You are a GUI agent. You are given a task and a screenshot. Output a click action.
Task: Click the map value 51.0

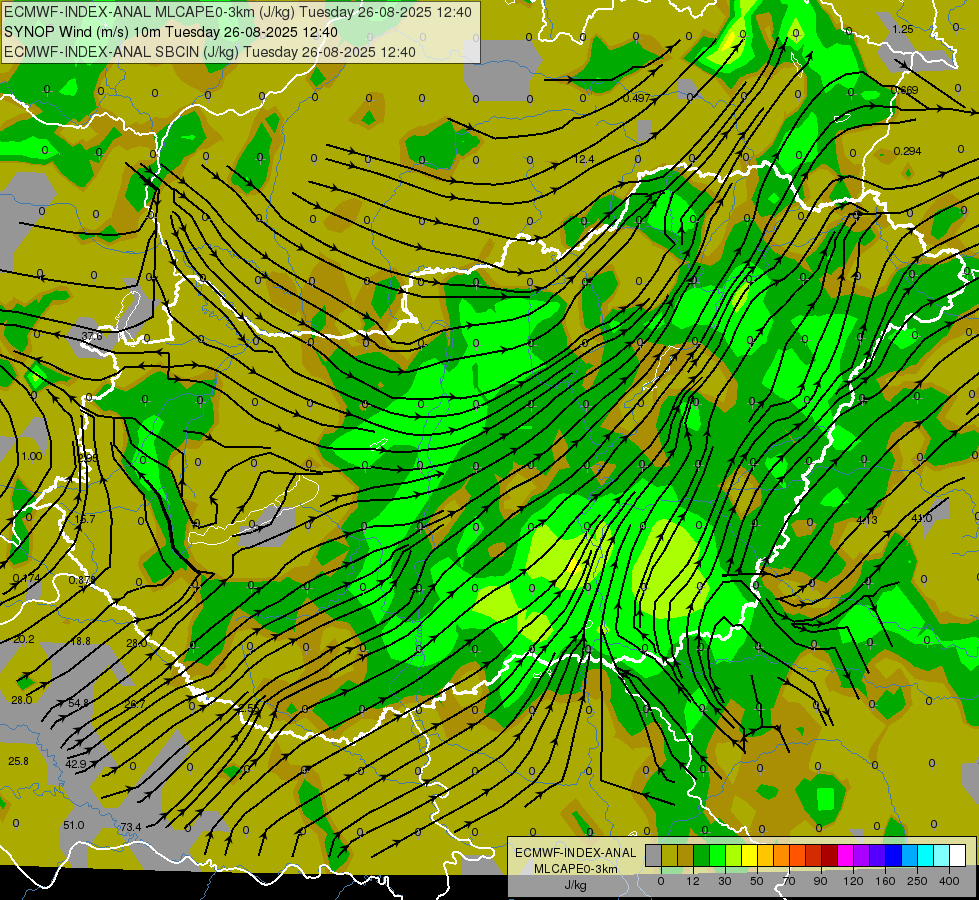[x=74, y=825]
